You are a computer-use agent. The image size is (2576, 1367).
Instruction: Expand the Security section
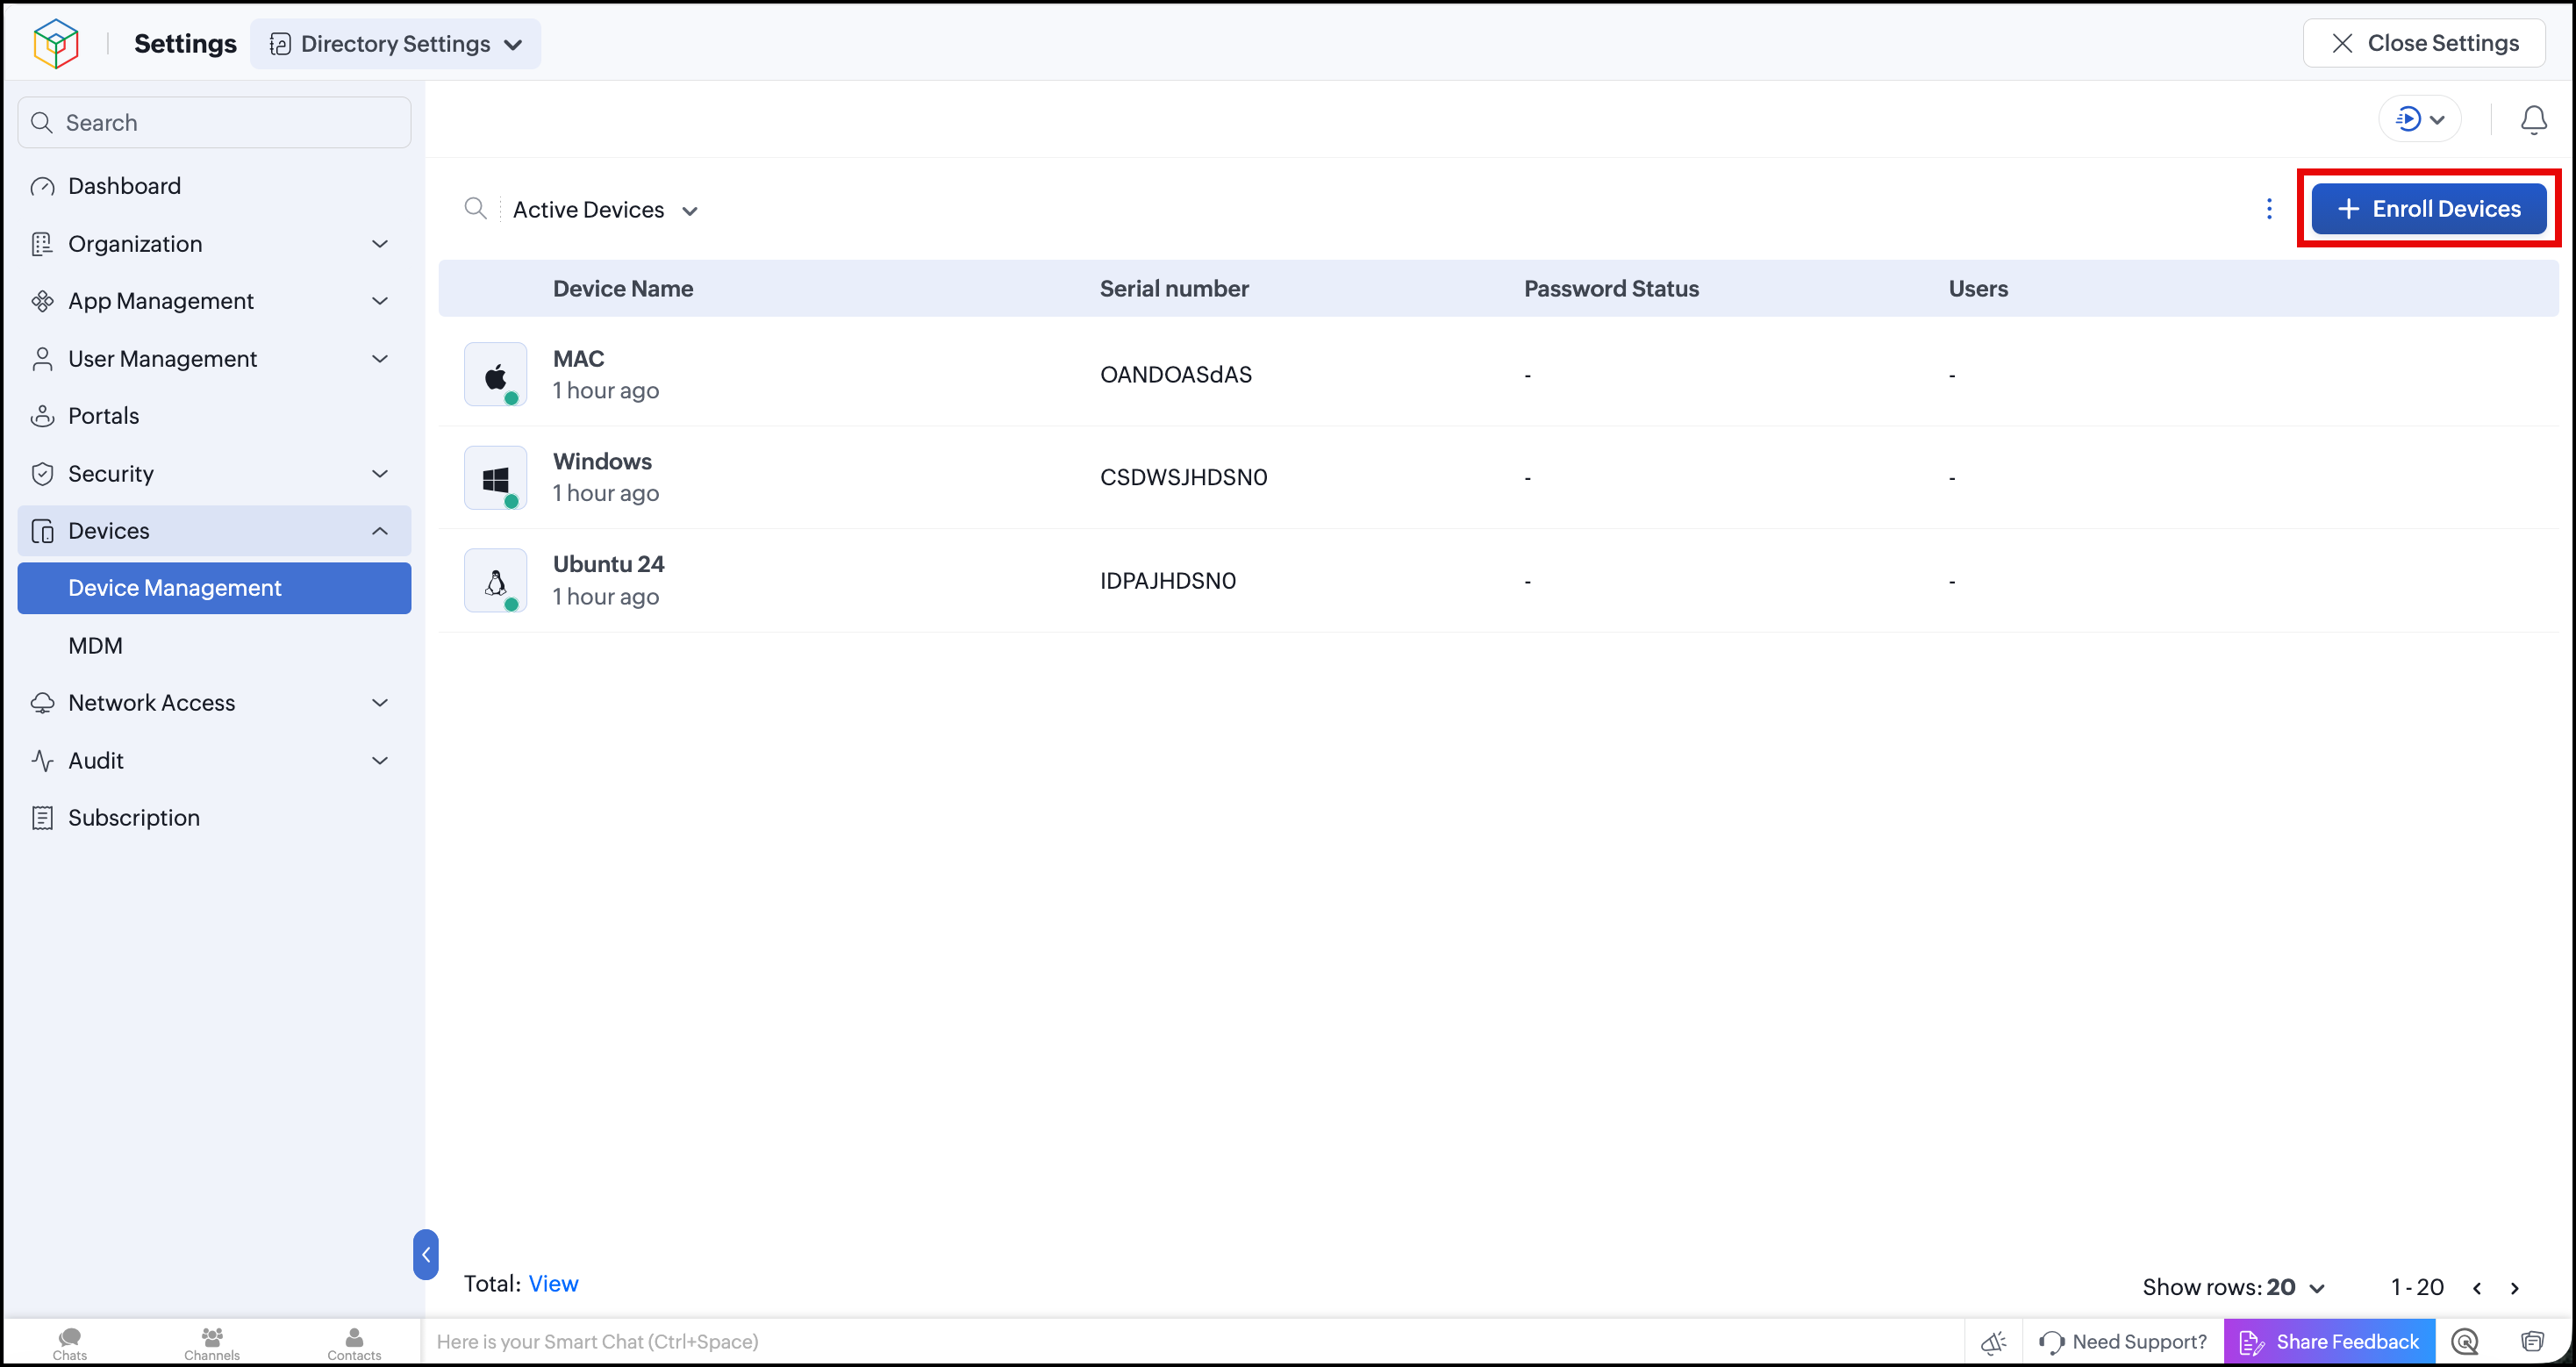[x=214, y=474]
